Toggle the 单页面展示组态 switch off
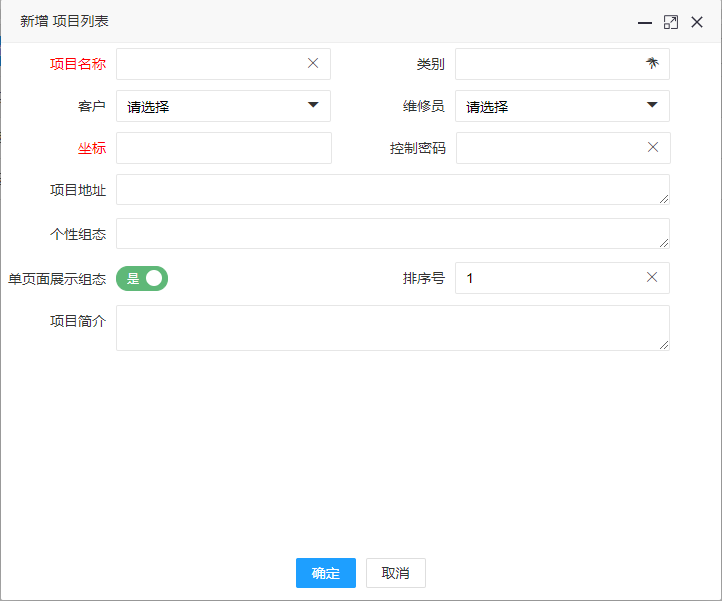This screenshot has width=722, height=601. [x=142, y=279]
